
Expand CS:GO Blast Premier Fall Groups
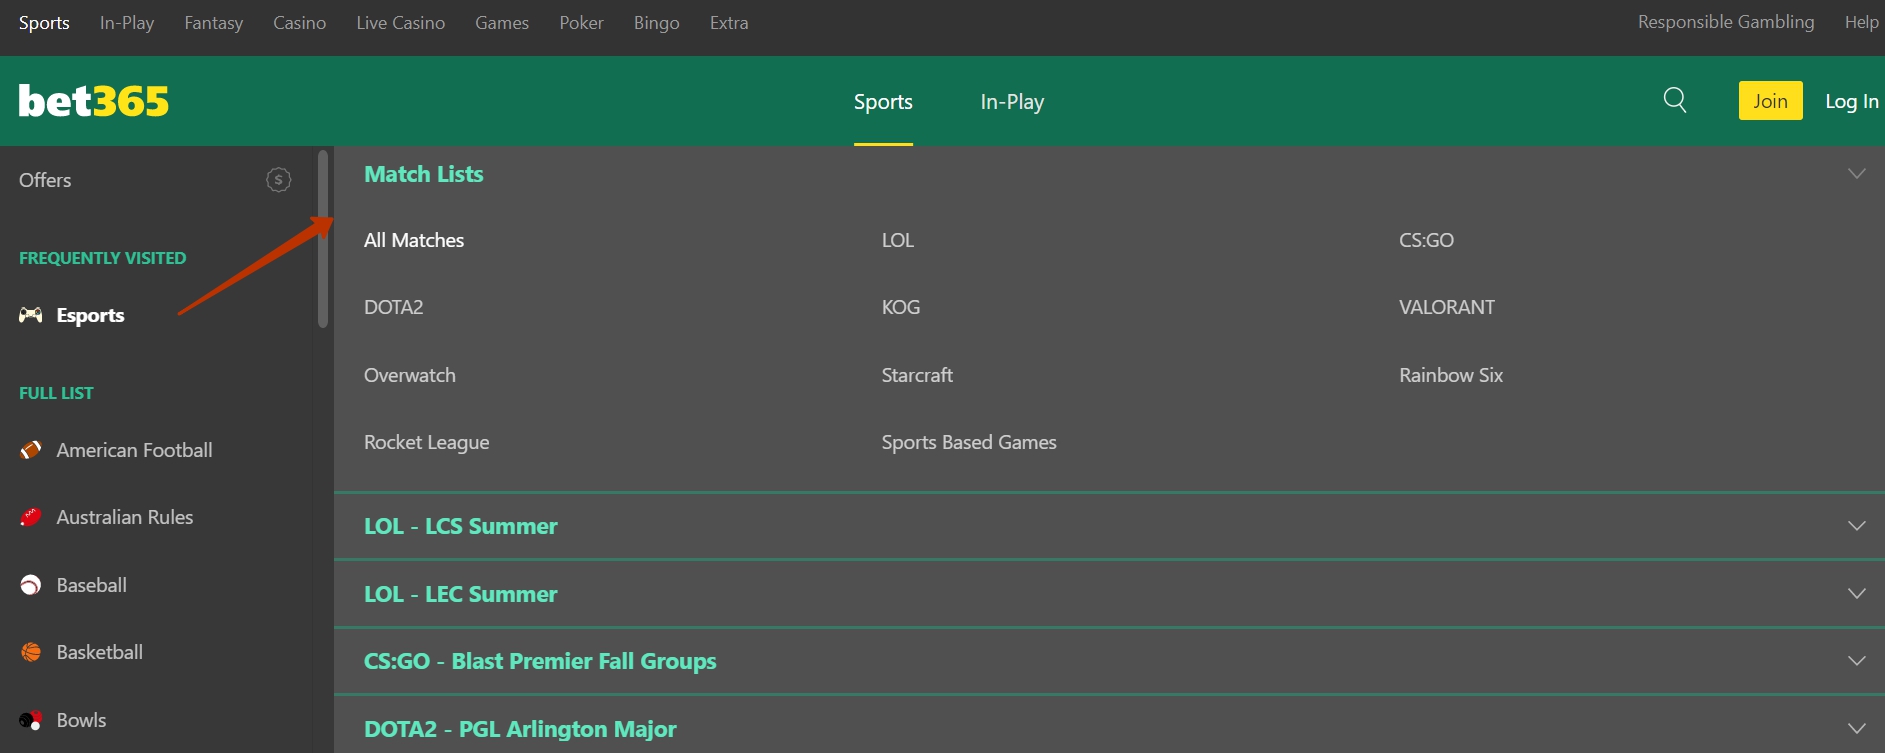tap(1856, 661)
